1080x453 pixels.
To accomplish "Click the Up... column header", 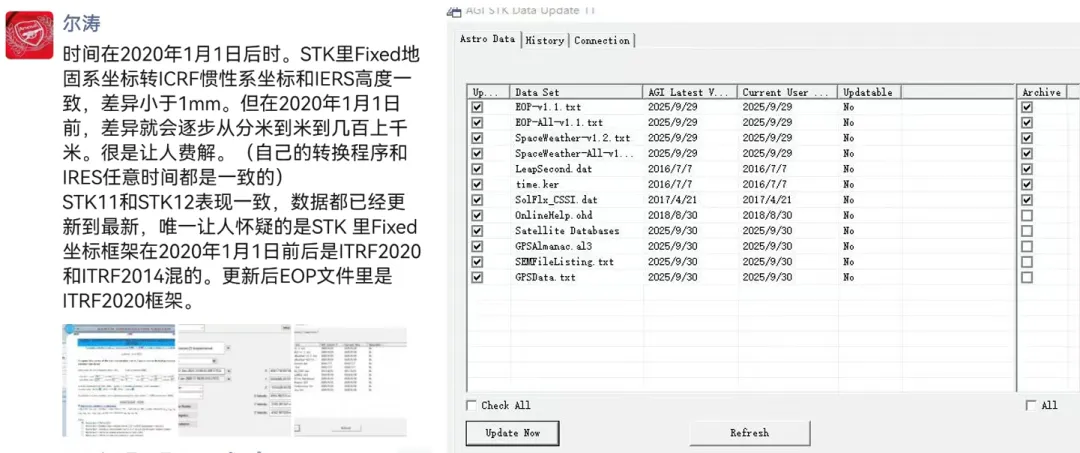I will click(x=488, y=92).
